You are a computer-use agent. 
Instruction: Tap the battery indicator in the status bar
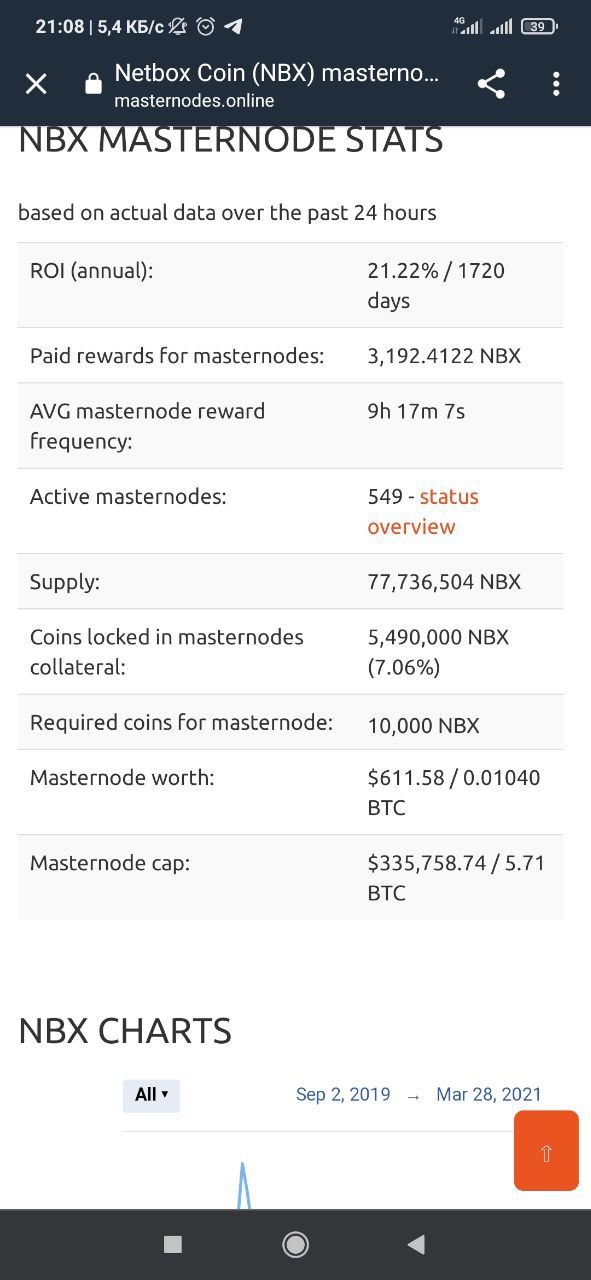540,27
